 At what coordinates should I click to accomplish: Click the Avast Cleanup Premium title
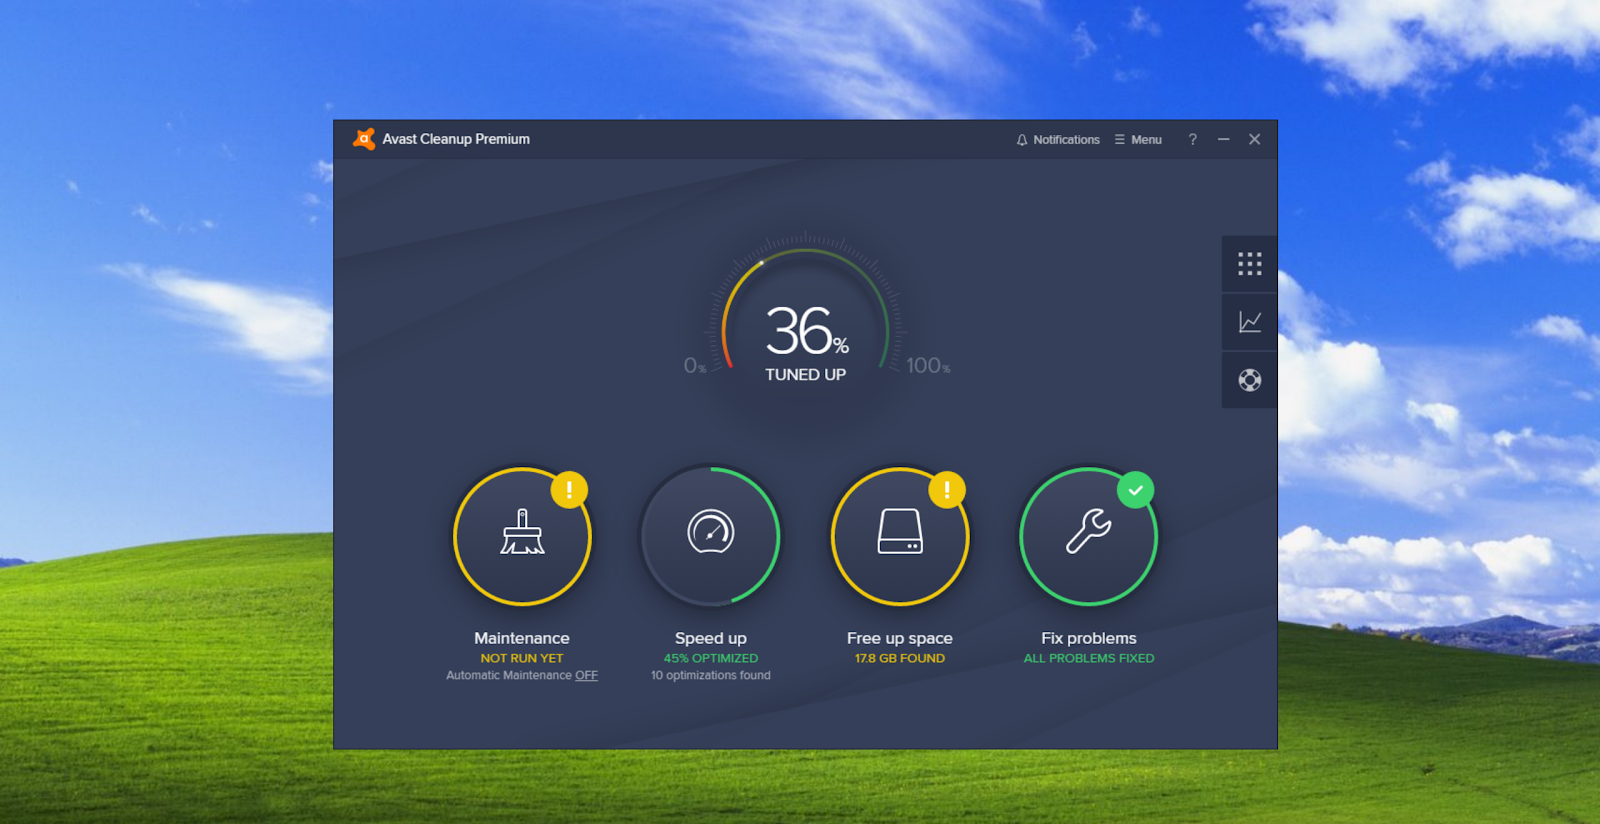click(456, 139)
